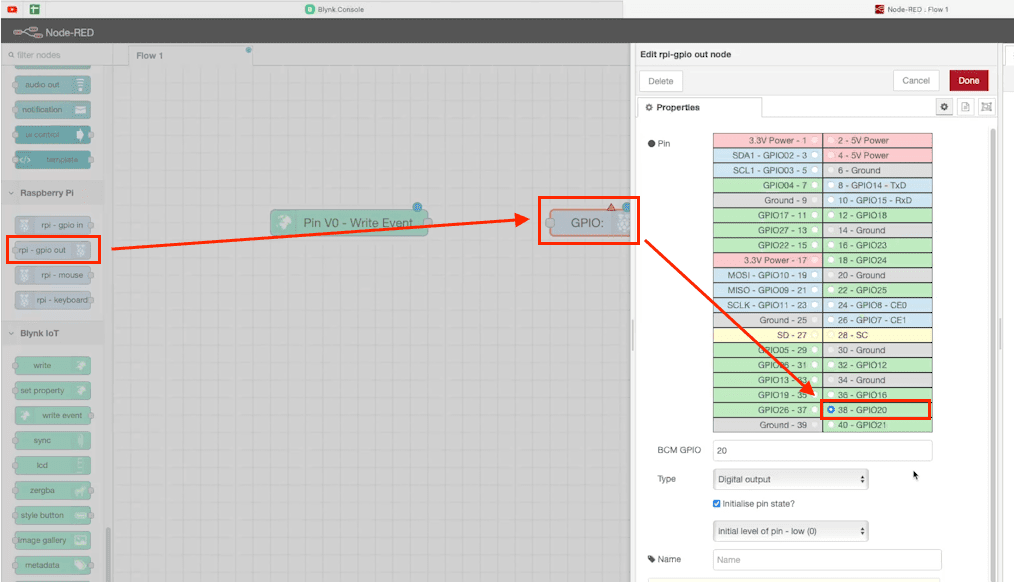Select the rpi-gpio out node in palette
1014x582 pixels.
pos(50,250)
